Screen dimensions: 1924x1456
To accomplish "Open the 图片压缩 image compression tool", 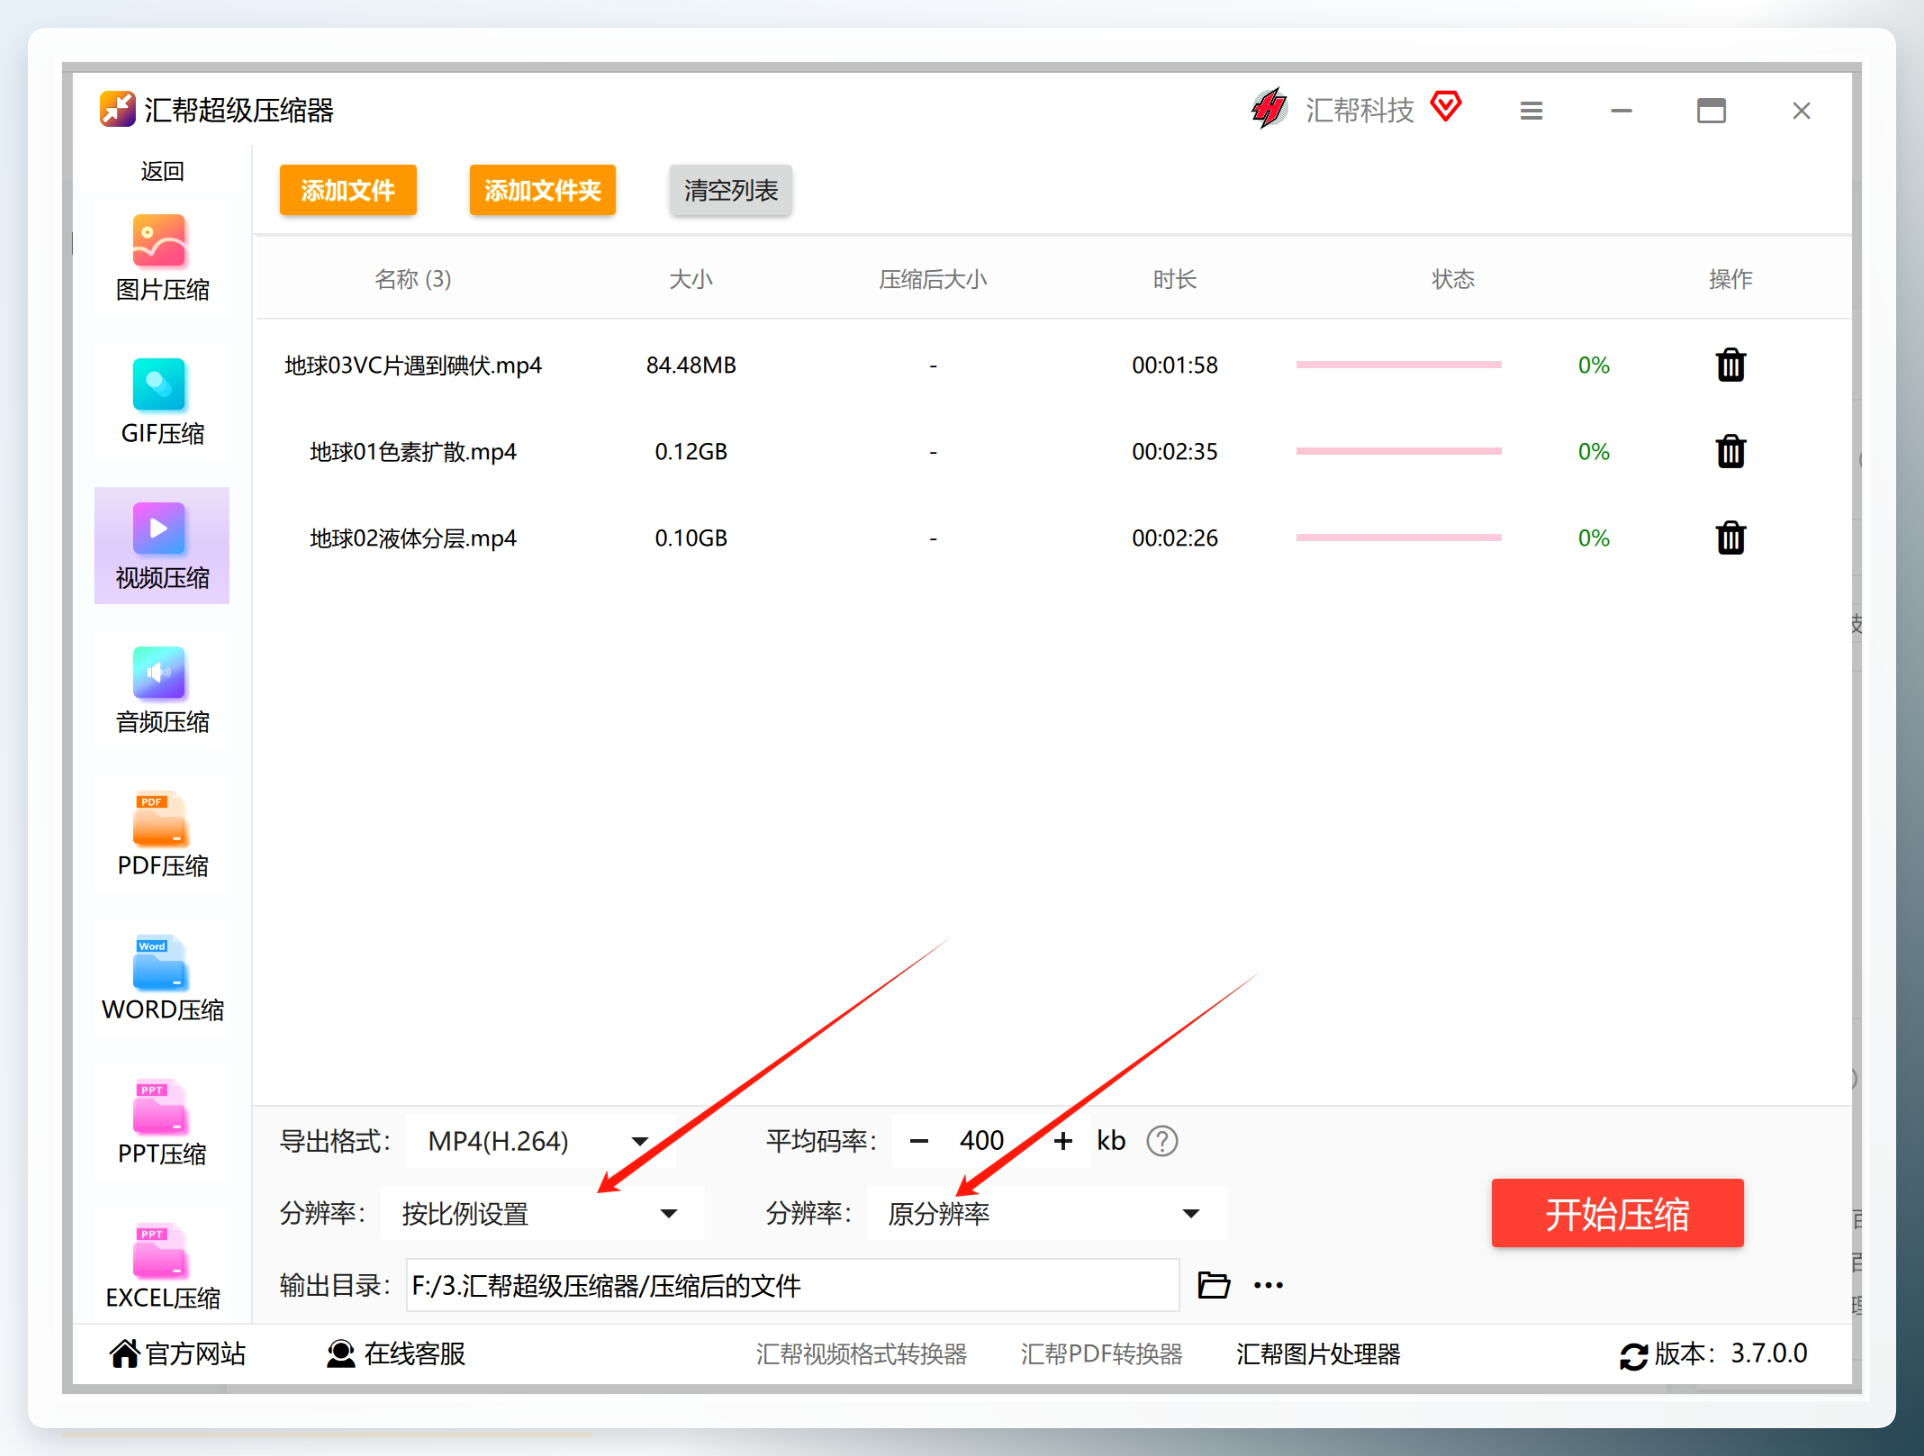I will click(x=162, y=259).
